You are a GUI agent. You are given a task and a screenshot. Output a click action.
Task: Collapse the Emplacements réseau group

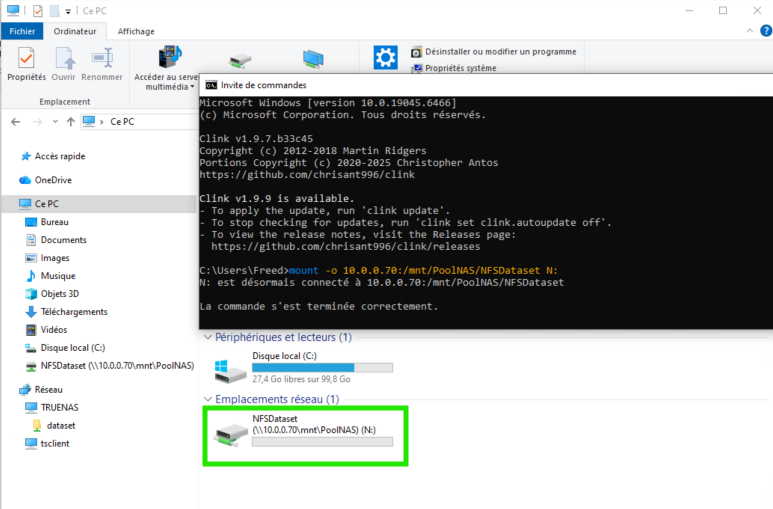coord(209,399)
